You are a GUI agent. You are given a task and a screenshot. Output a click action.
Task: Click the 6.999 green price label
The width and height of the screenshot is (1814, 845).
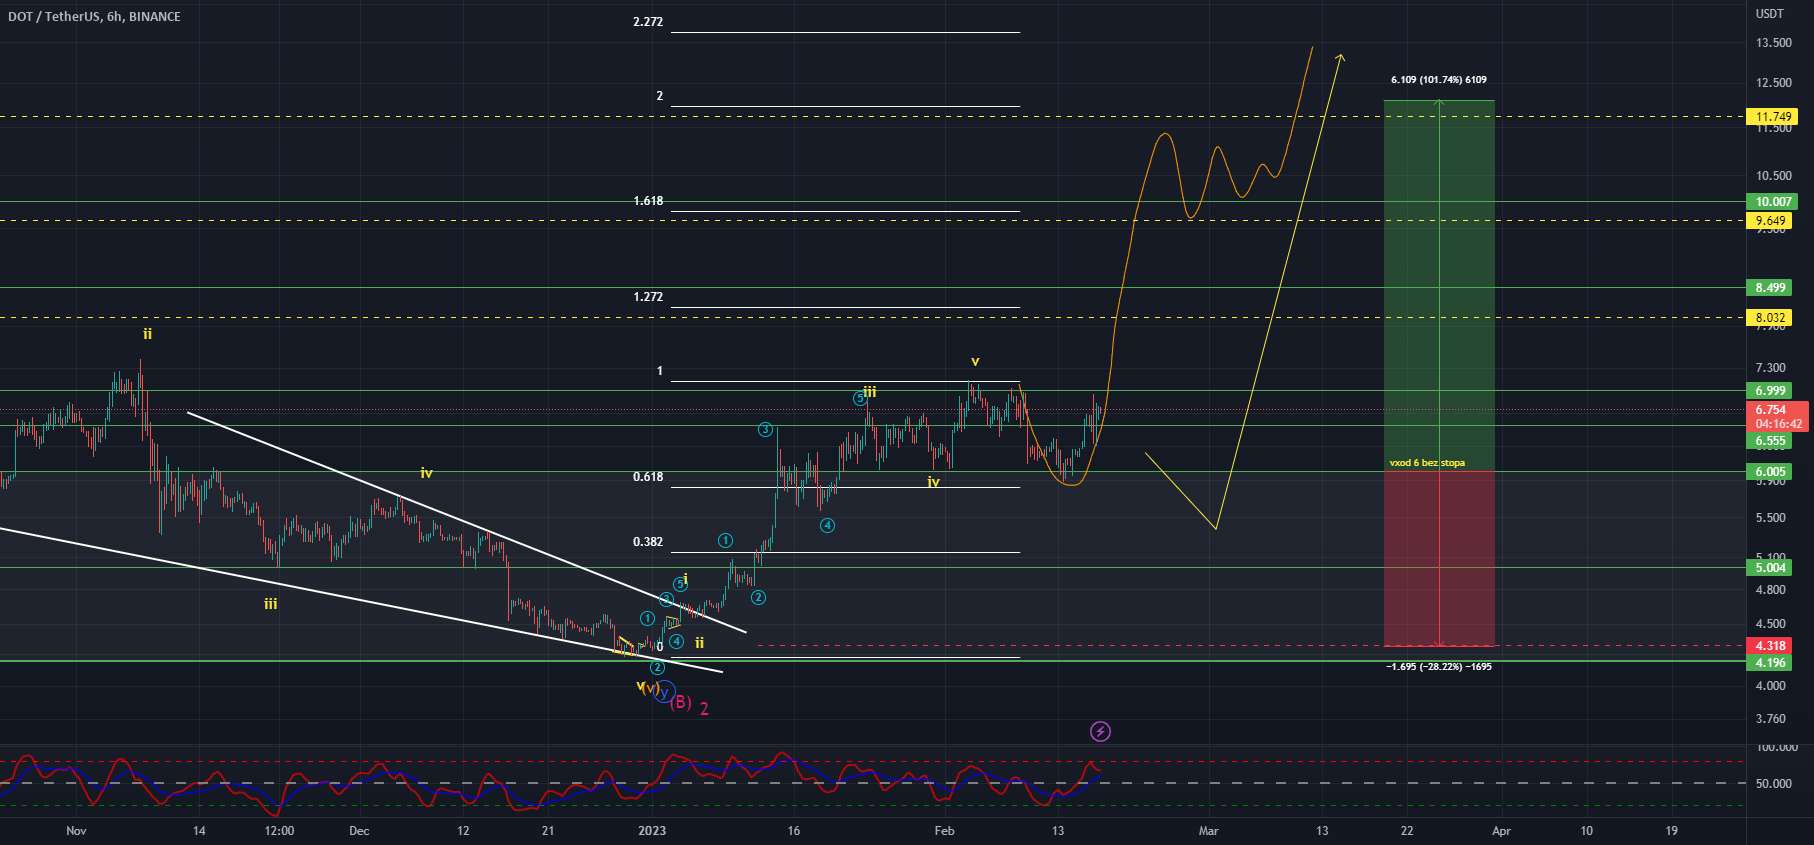click(x=1770, y=391)
